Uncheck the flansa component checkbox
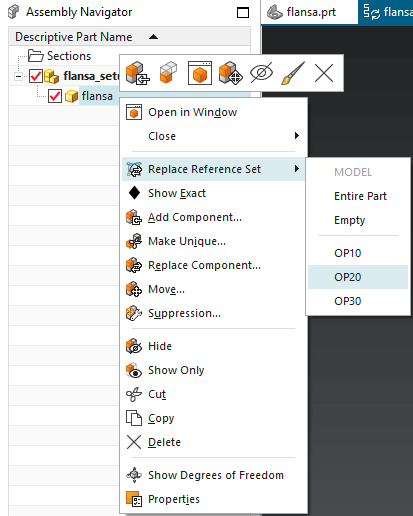 pos(55,96)
